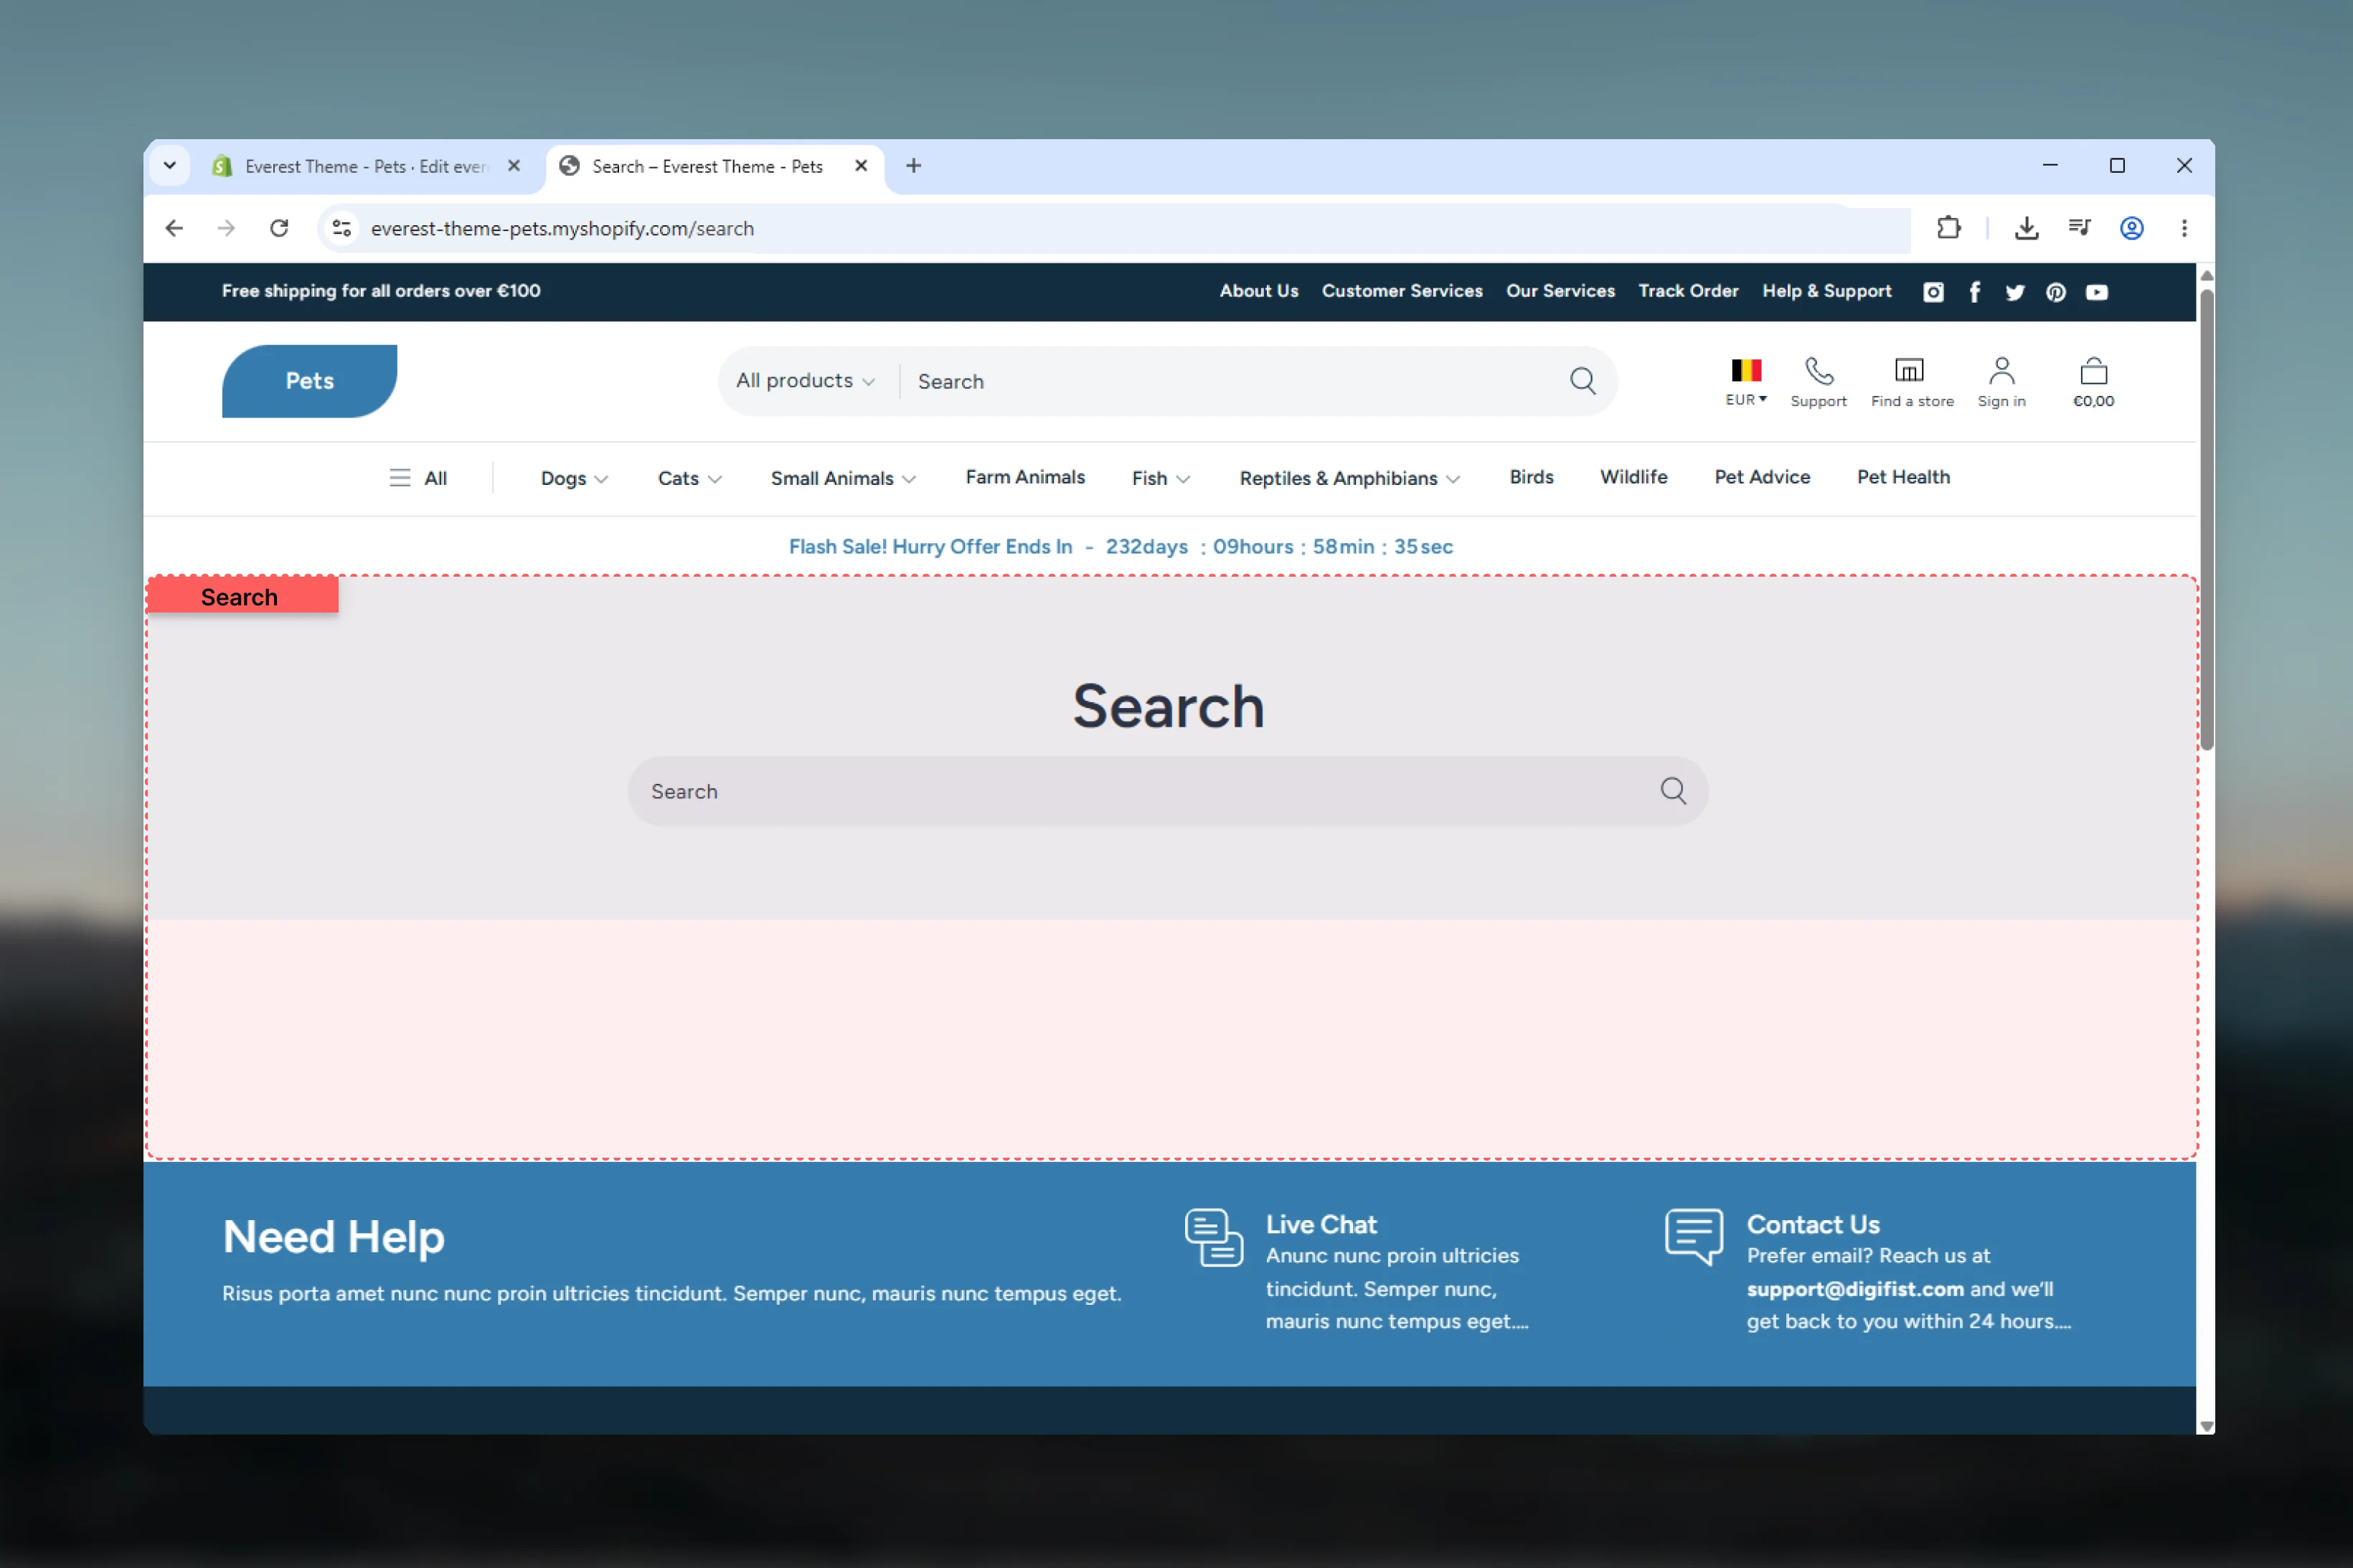Click the Our Services link

pyautogui.click(x=1560, y=291)
